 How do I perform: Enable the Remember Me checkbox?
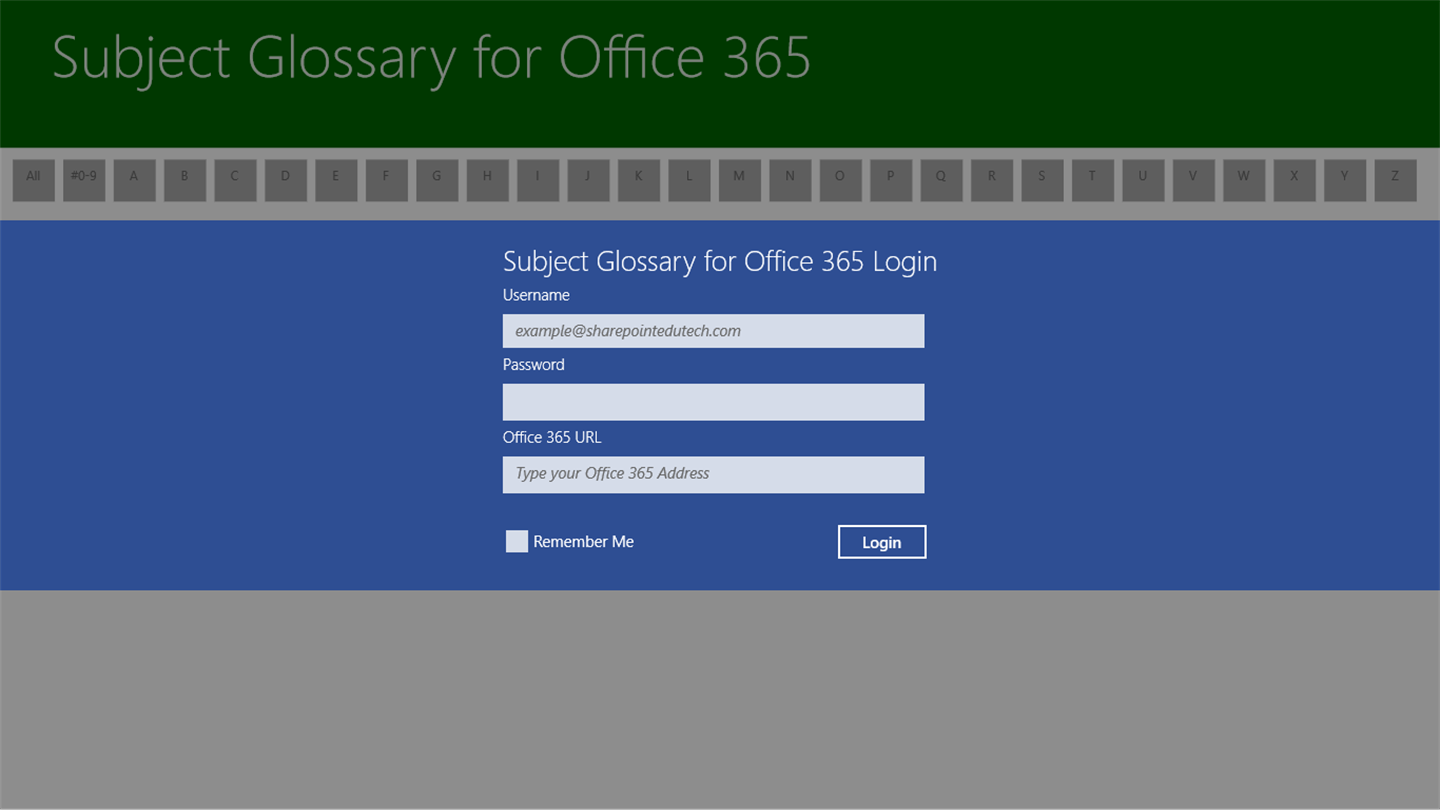pos(517,541)
